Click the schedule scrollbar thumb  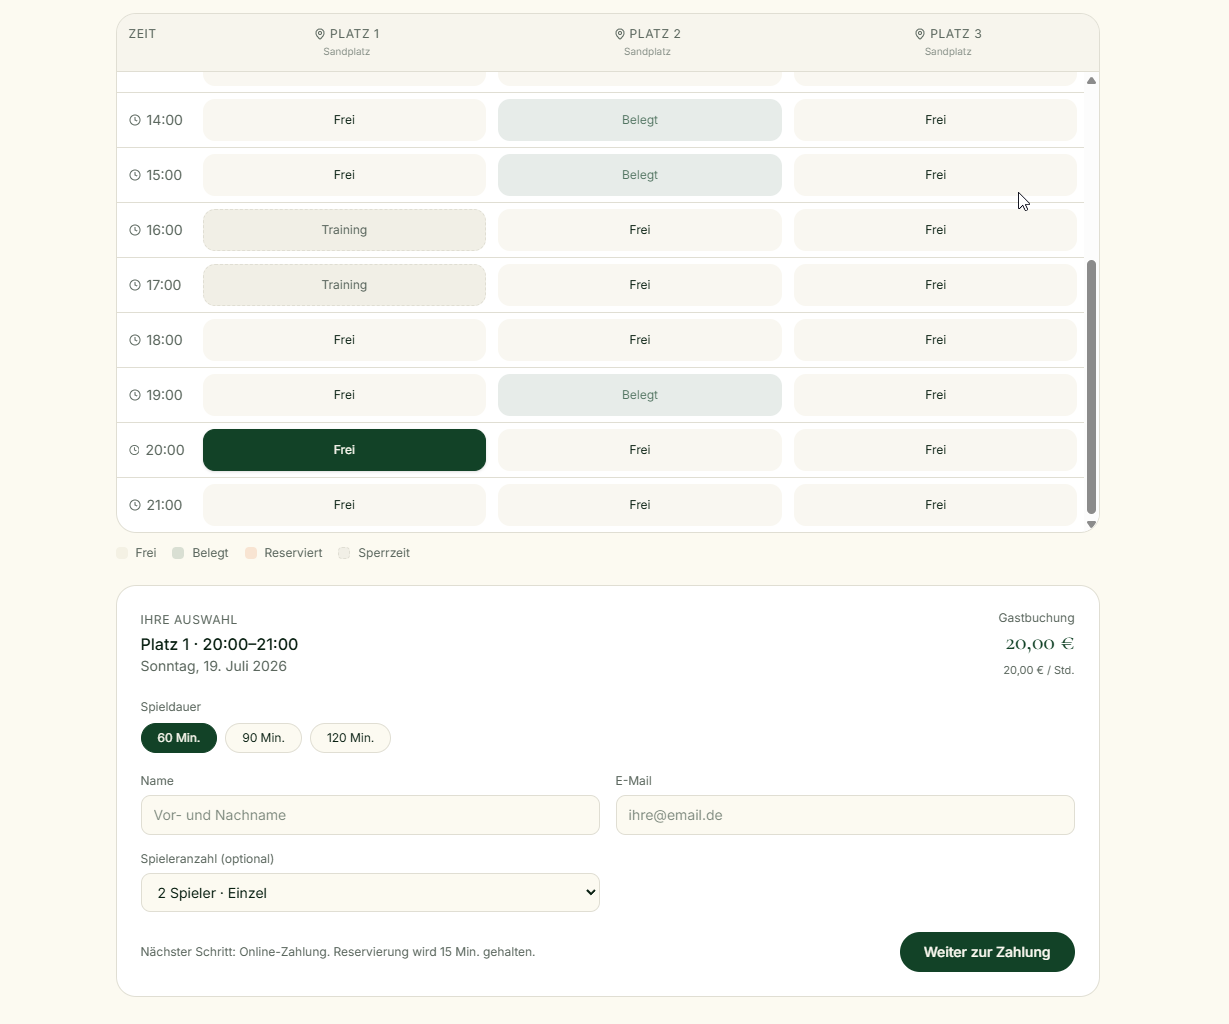[1091, 386]
